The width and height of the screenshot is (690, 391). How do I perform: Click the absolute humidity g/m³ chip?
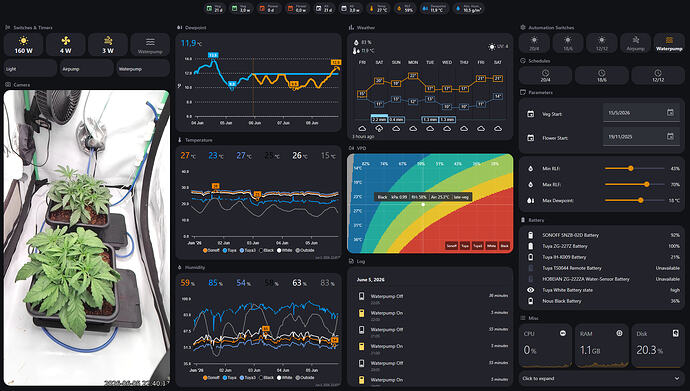coord(468,8)
